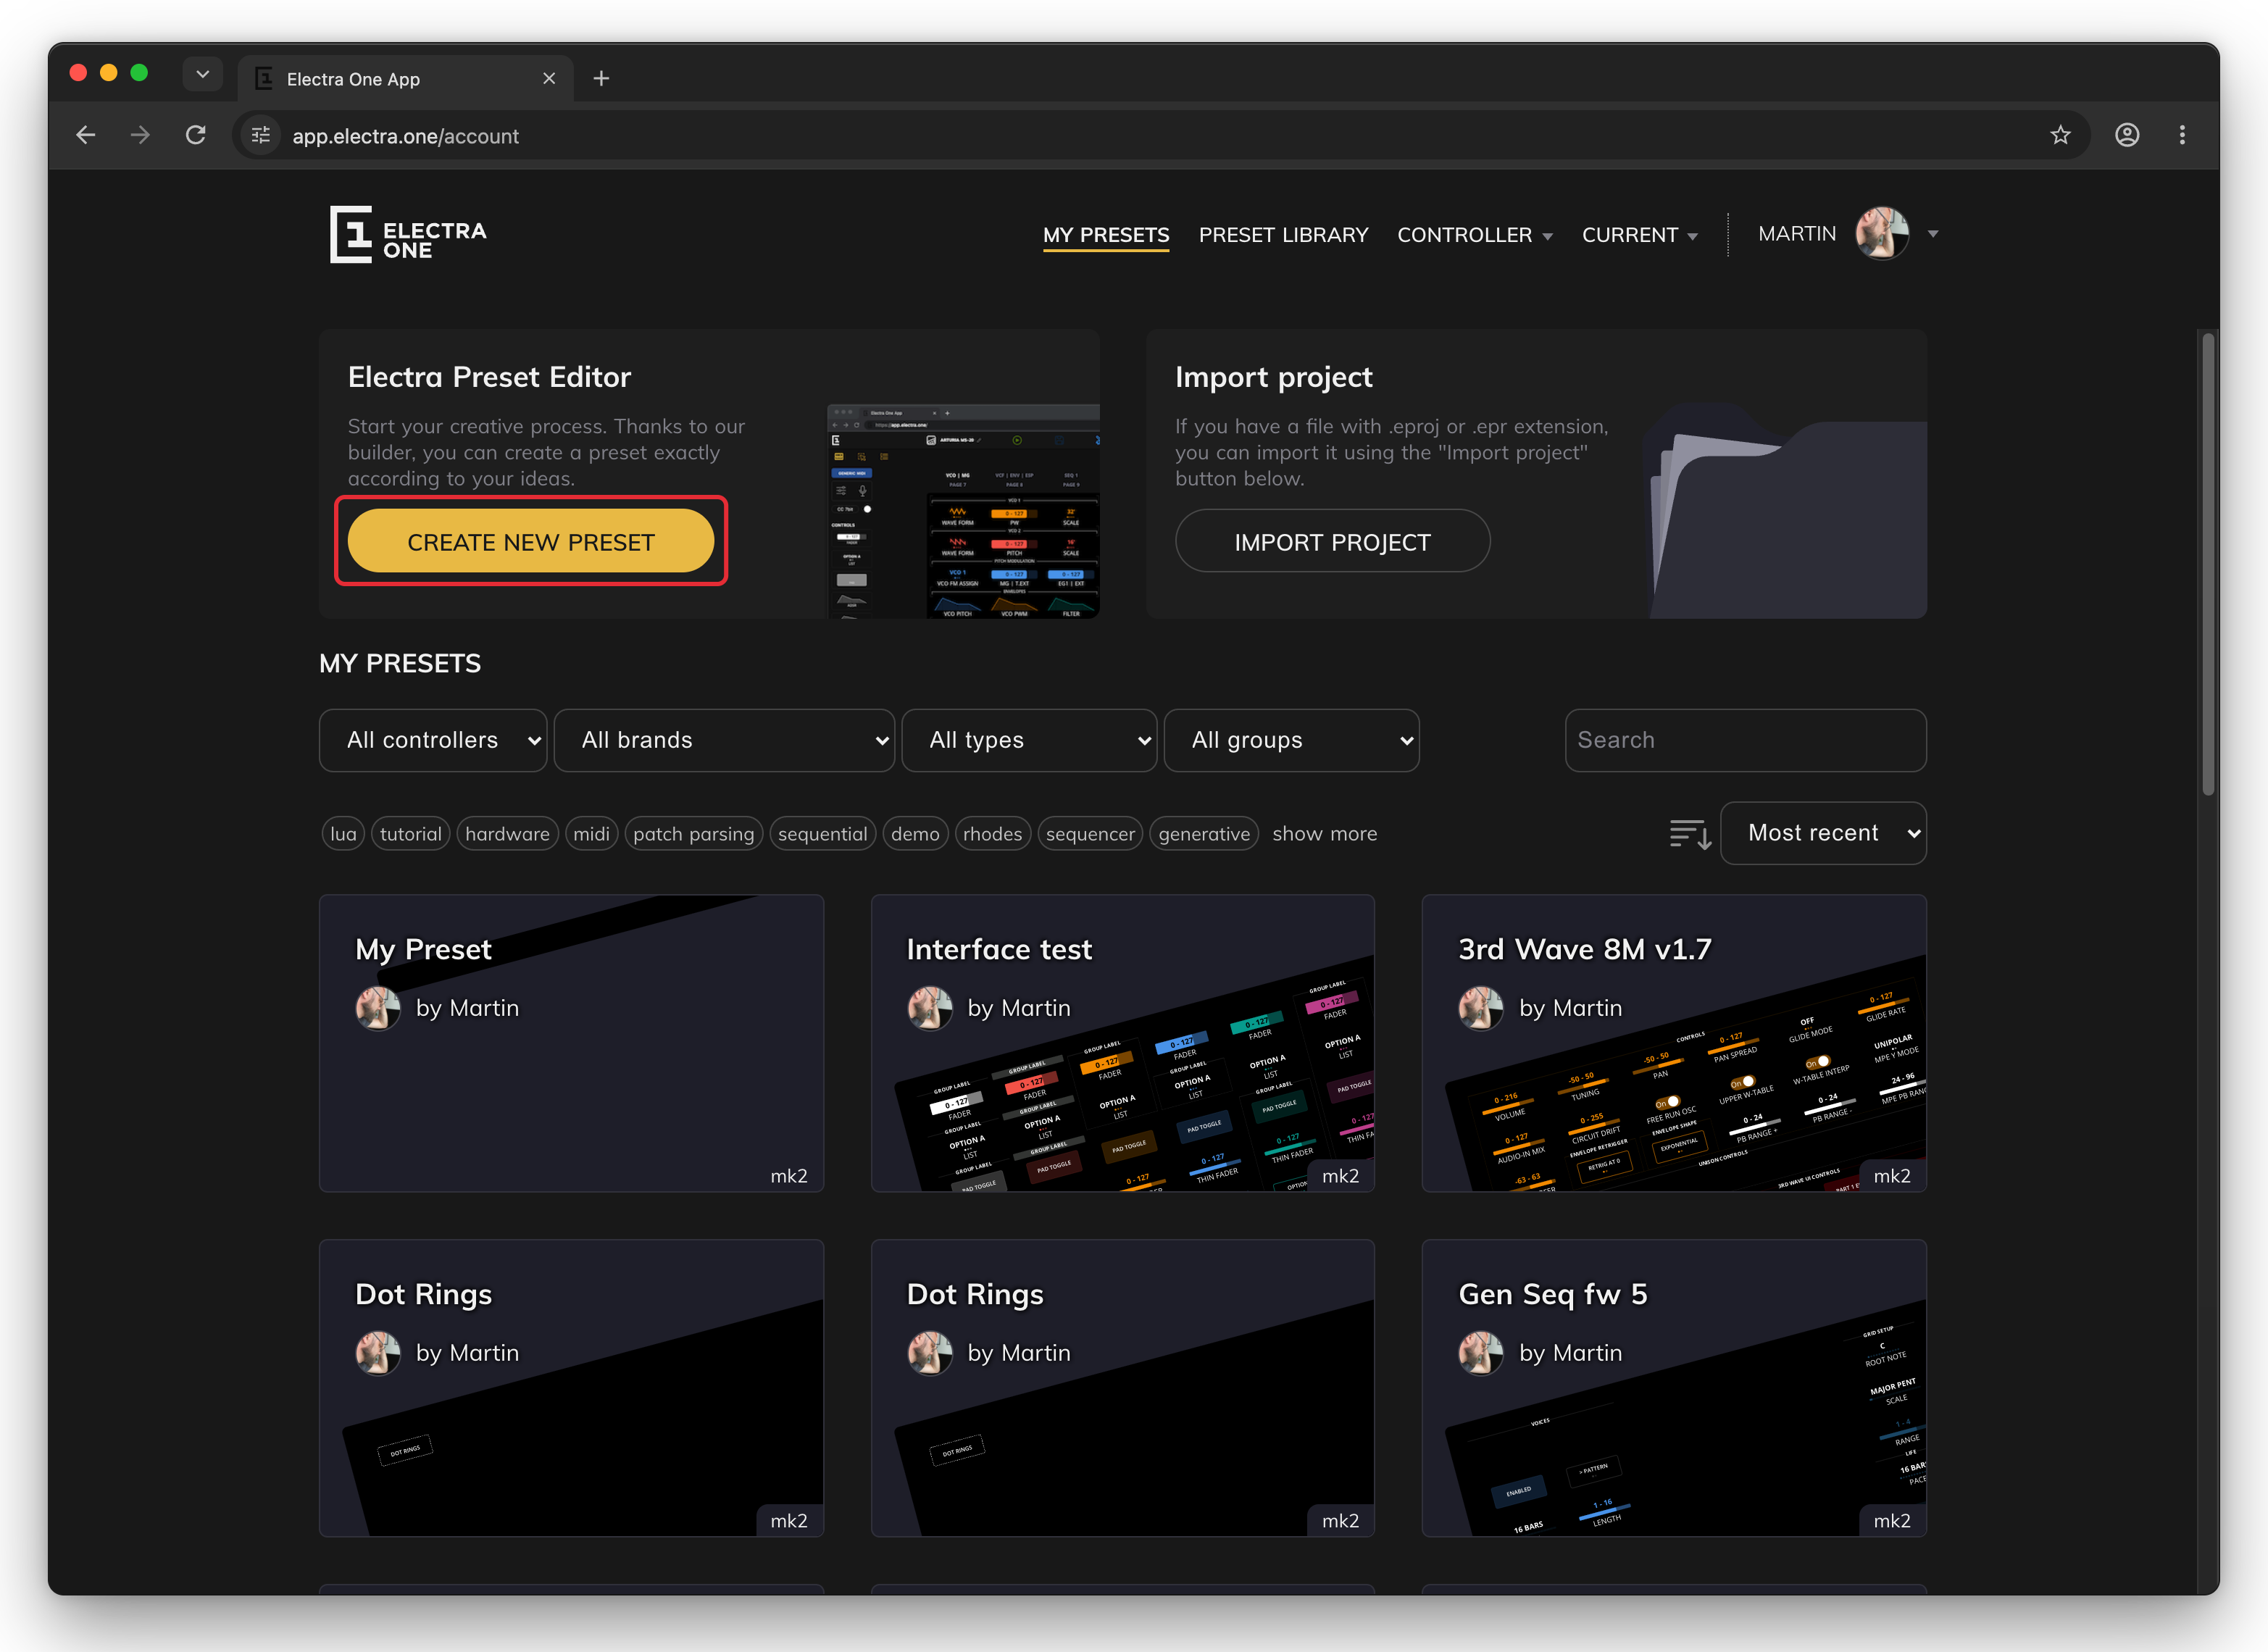Click the show more tags link
2268x1652 pixels.
pyautogui.click(x=1324, y=834)
